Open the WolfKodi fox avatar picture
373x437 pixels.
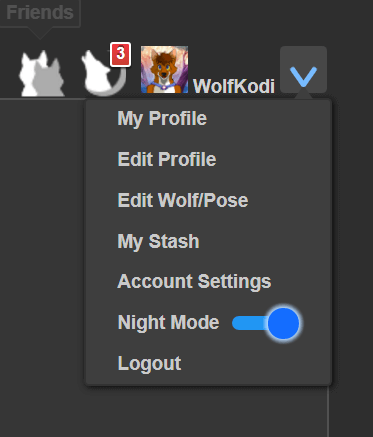[x=164, y=70]
